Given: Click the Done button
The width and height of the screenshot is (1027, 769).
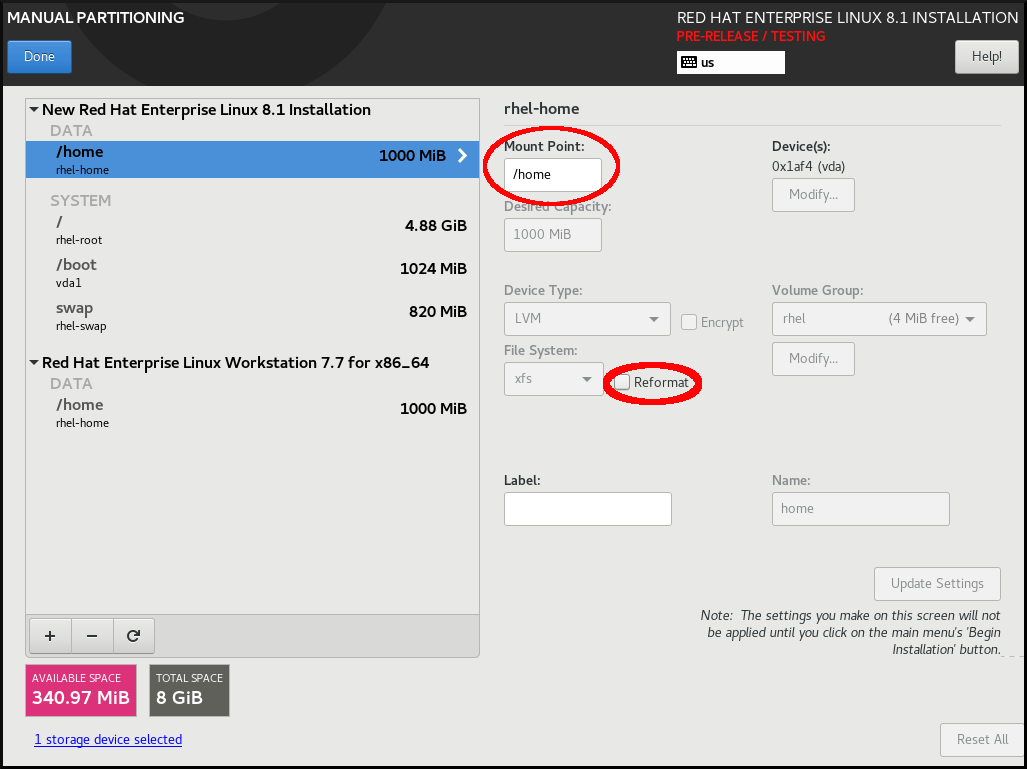Looking at the screenshot, I should 39,57.
